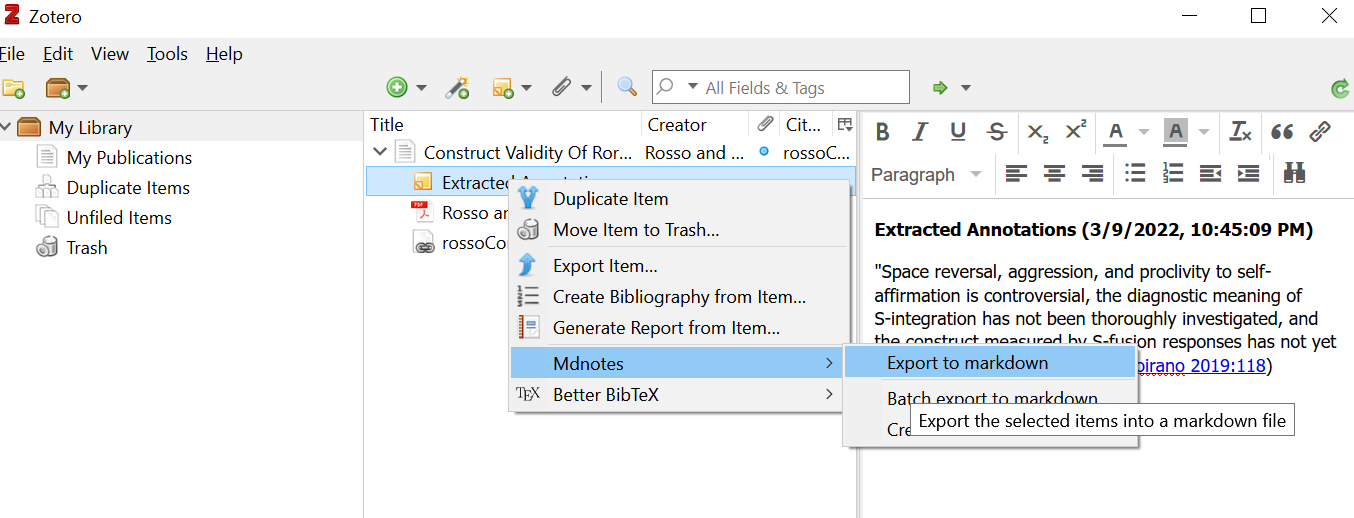Click the Sync with Zotero icon
Image resolution: width=1354 pixels, height=518 pixels.
coord(1341,89)
